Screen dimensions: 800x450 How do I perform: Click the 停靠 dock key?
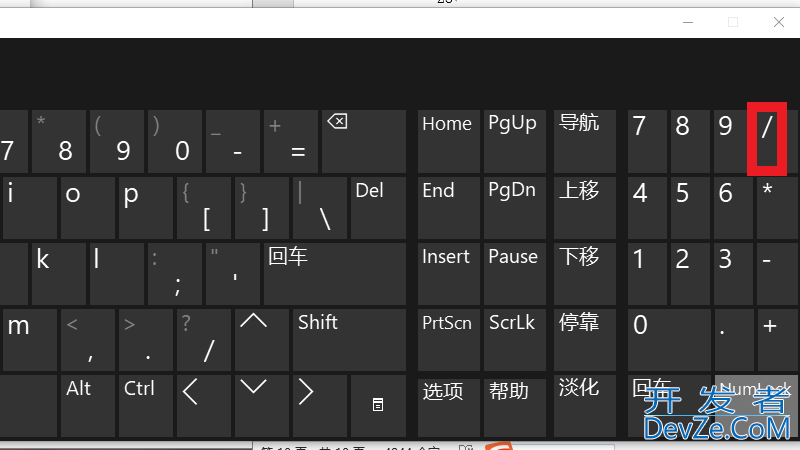click(x=585, y=339)
